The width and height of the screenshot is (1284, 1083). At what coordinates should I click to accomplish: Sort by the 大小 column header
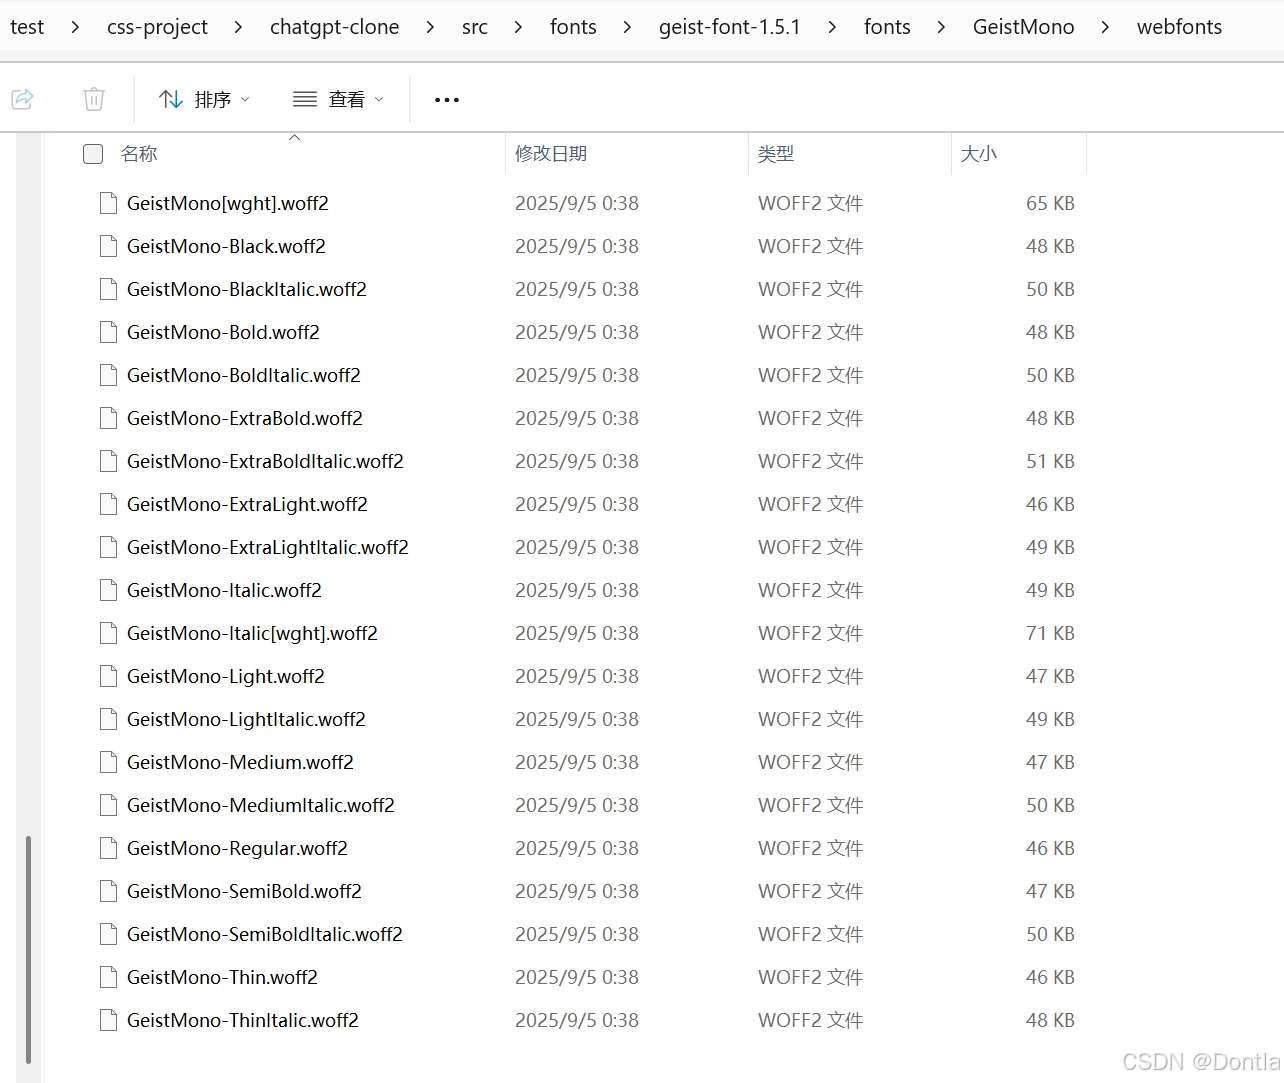point(979,154)
